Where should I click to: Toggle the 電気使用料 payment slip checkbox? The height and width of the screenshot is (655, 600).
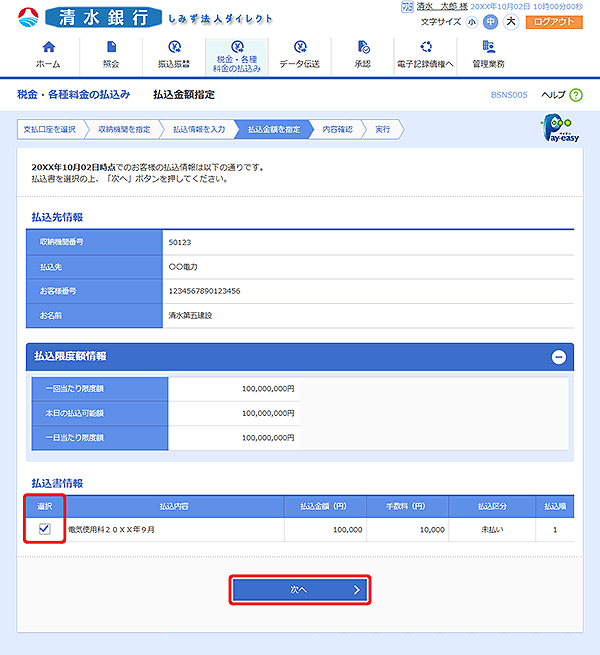(x=44, y=529)
